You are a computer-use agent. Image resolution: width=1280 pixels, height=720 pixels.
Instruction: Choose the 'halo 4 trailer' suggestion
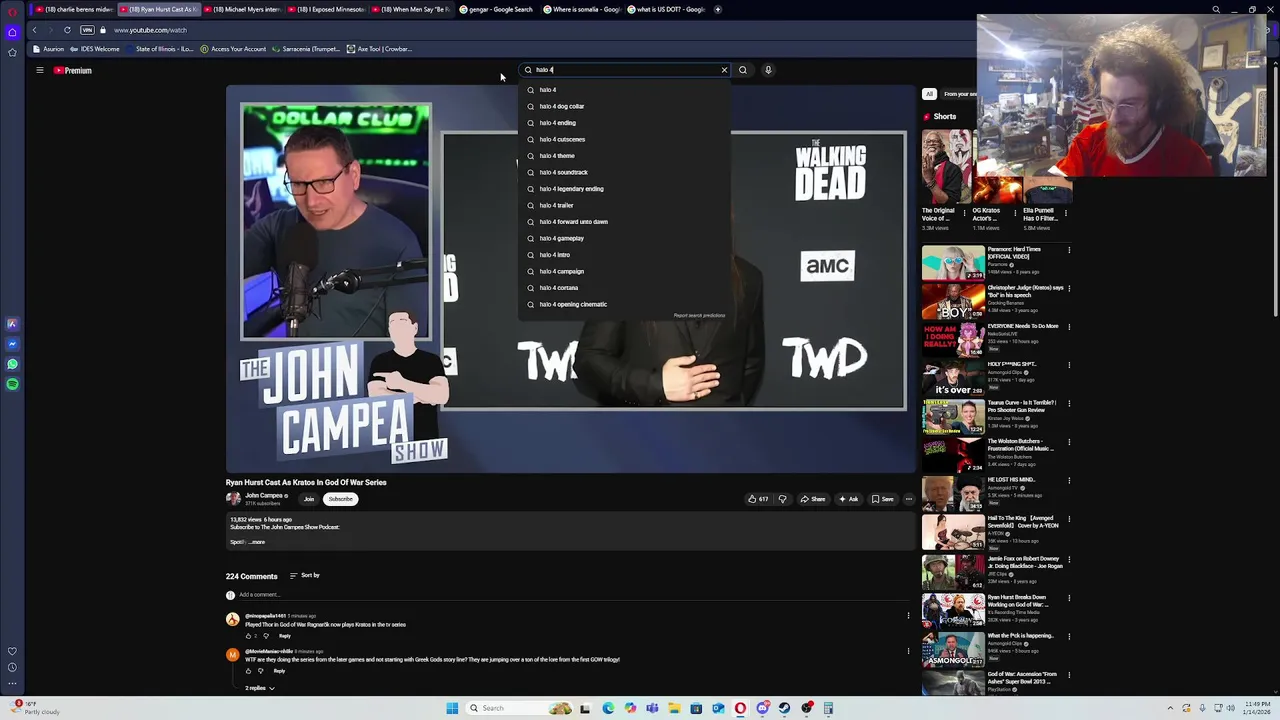click(x=625, y=205)
